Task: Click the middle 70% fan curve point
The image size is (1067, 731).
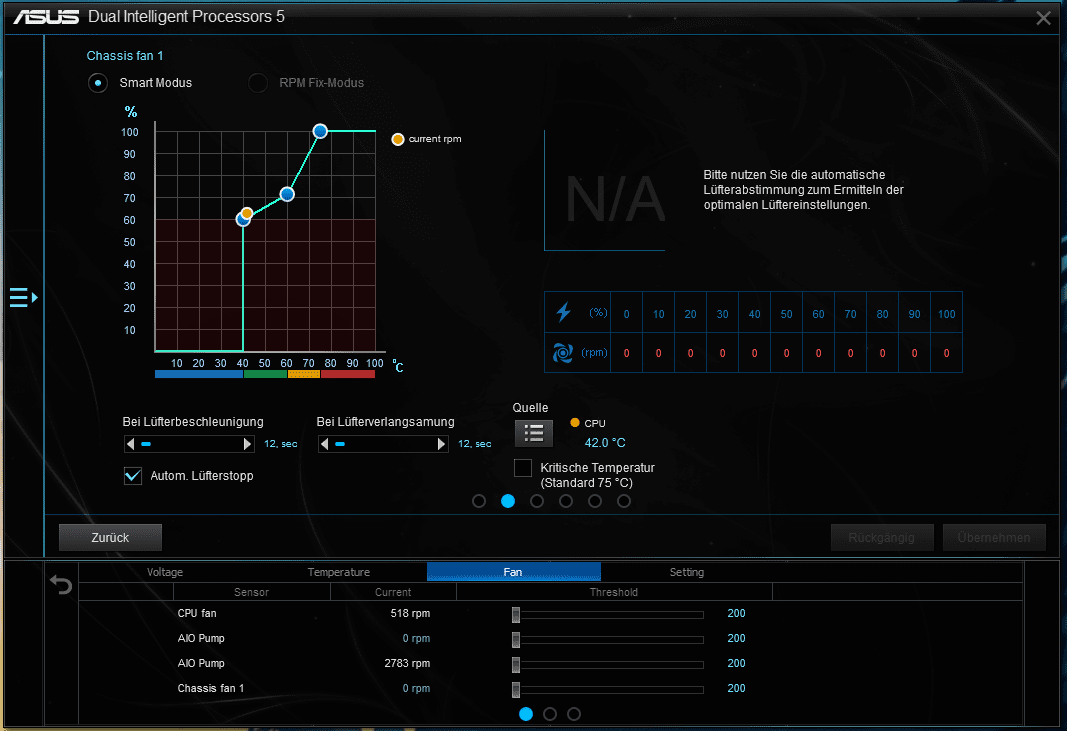Action: coord(287,195)
